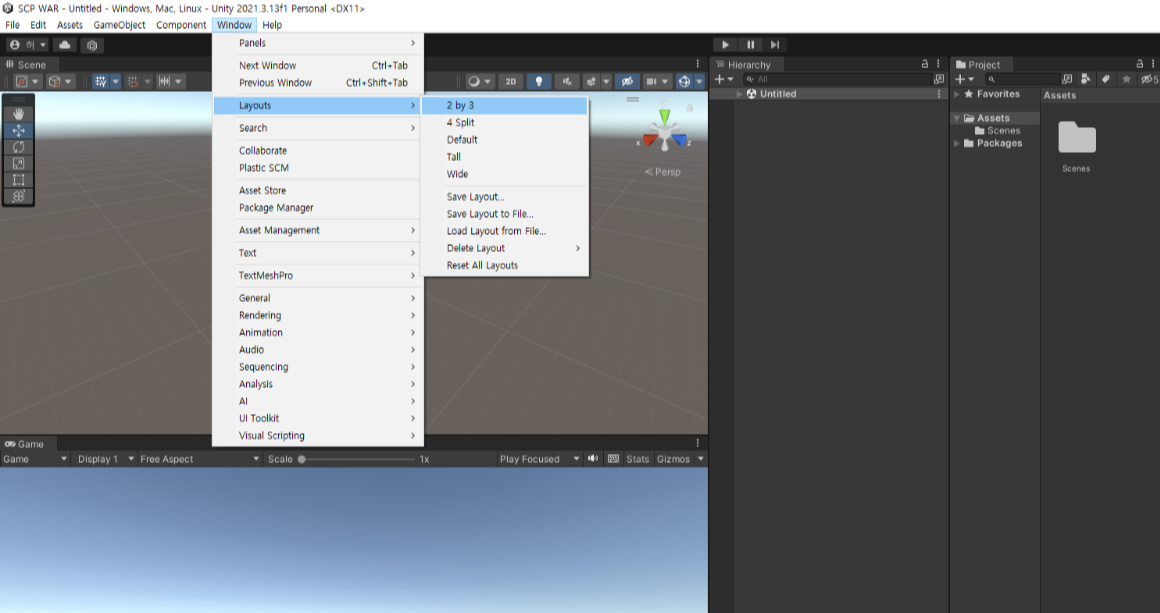Open the Unity Version Control icon
Image resolution: width=1160 pixels, height=613 pixels.
click(x=92, y=45)
